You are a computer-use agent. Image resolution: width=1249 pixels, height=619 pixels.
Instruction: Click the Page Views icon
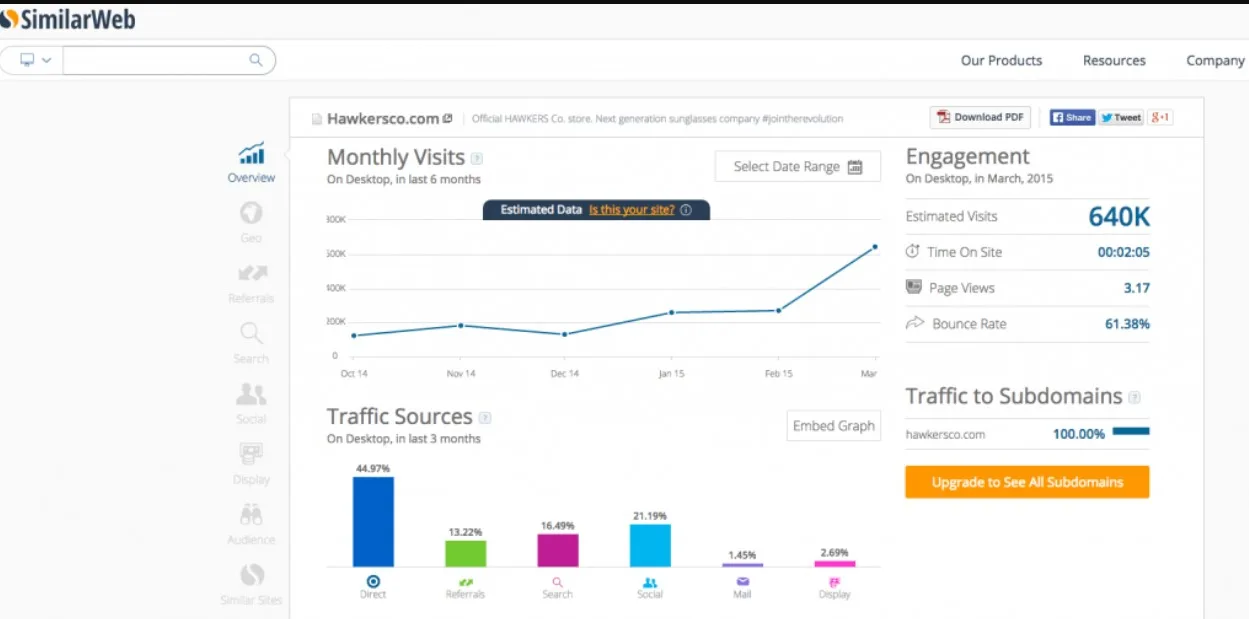tap(913, 287)
